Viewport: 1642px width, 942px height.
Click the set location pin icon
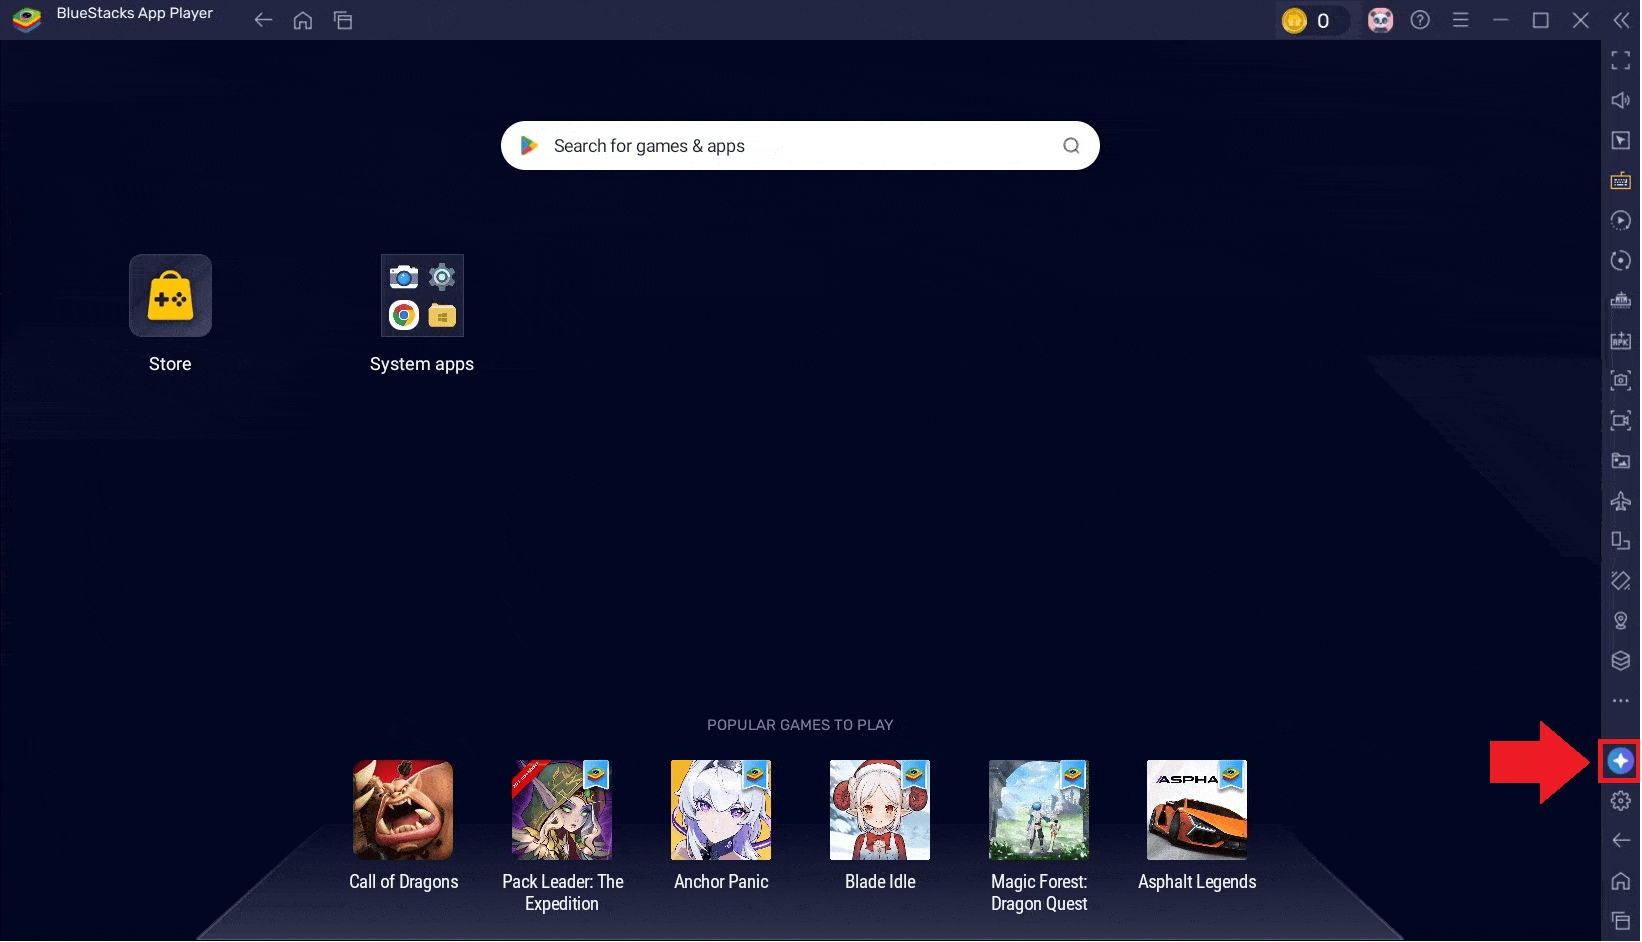pos(1620,621)
